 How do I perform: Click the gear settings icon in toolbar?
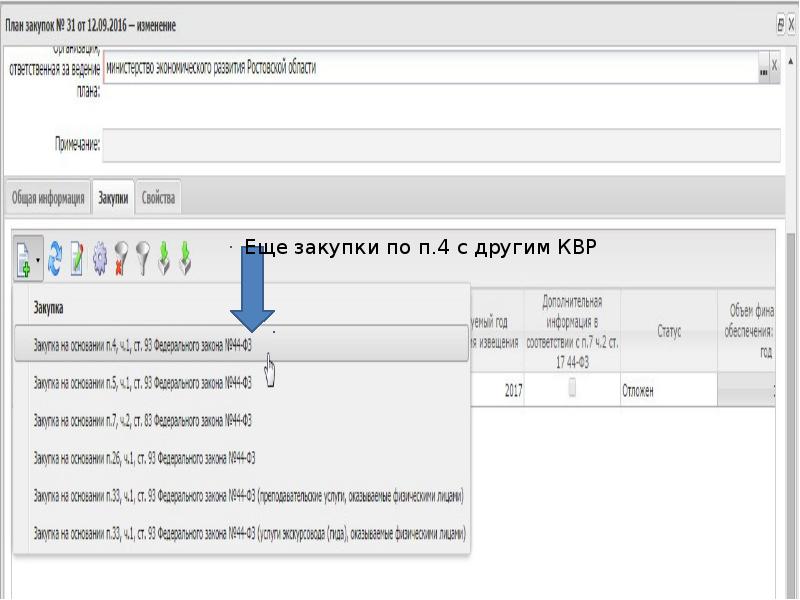99,259
